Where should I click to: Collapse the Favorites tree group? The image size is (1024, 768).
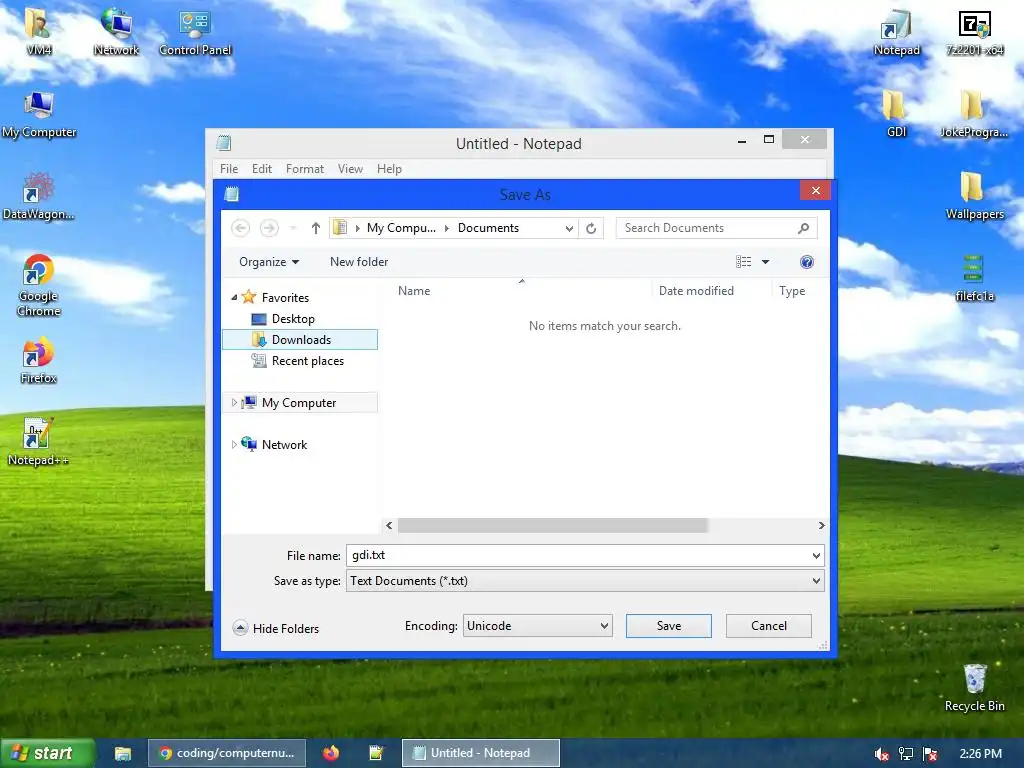234,298
